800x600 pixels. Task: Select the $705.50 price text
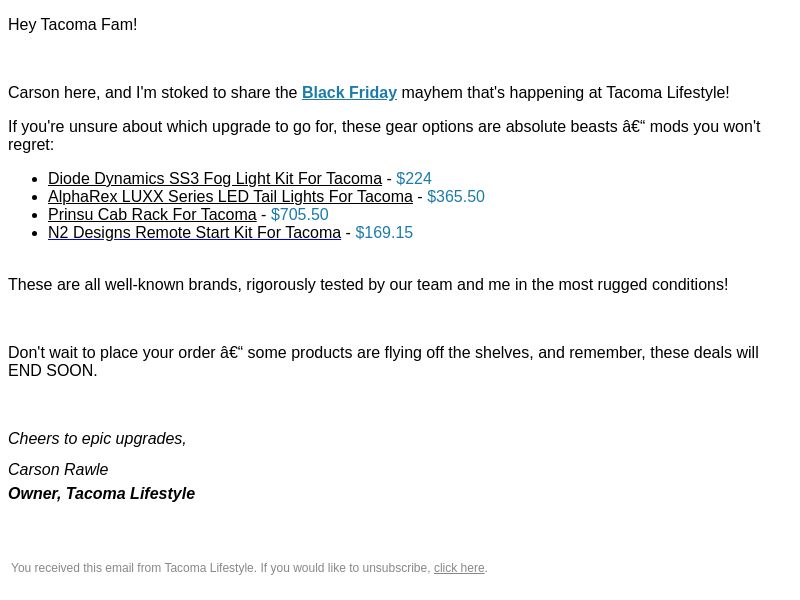pyautogui.click(x=299, y=214)
